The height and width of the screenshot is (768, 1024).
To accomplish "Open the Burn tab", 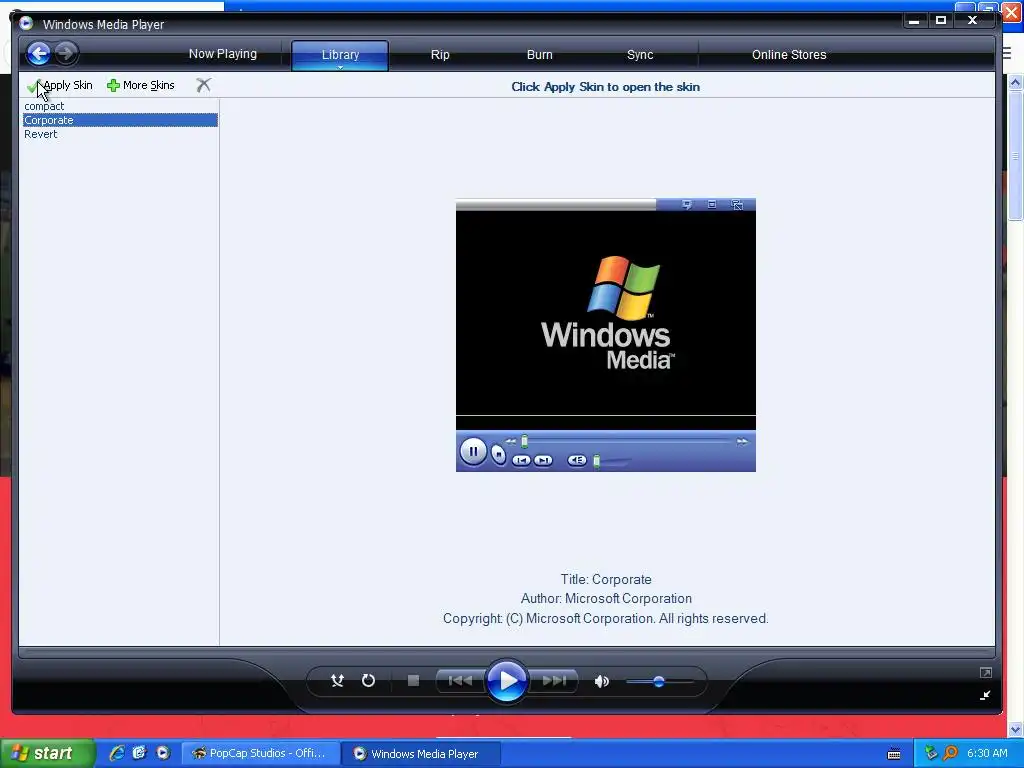I will point(539,55).
